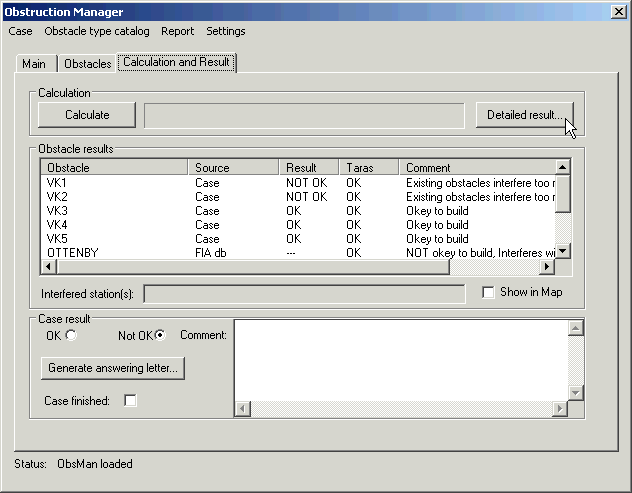Click the FIA db source cell
Image resolution: width=632 pixels, height=493 pixels.
point(210,253)
